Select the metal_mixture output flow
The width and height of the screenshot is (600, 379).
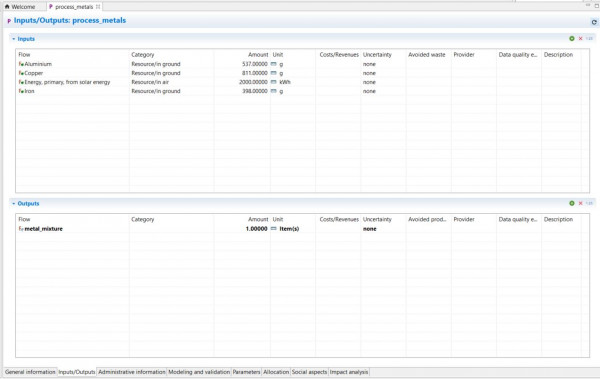[302, 229]
